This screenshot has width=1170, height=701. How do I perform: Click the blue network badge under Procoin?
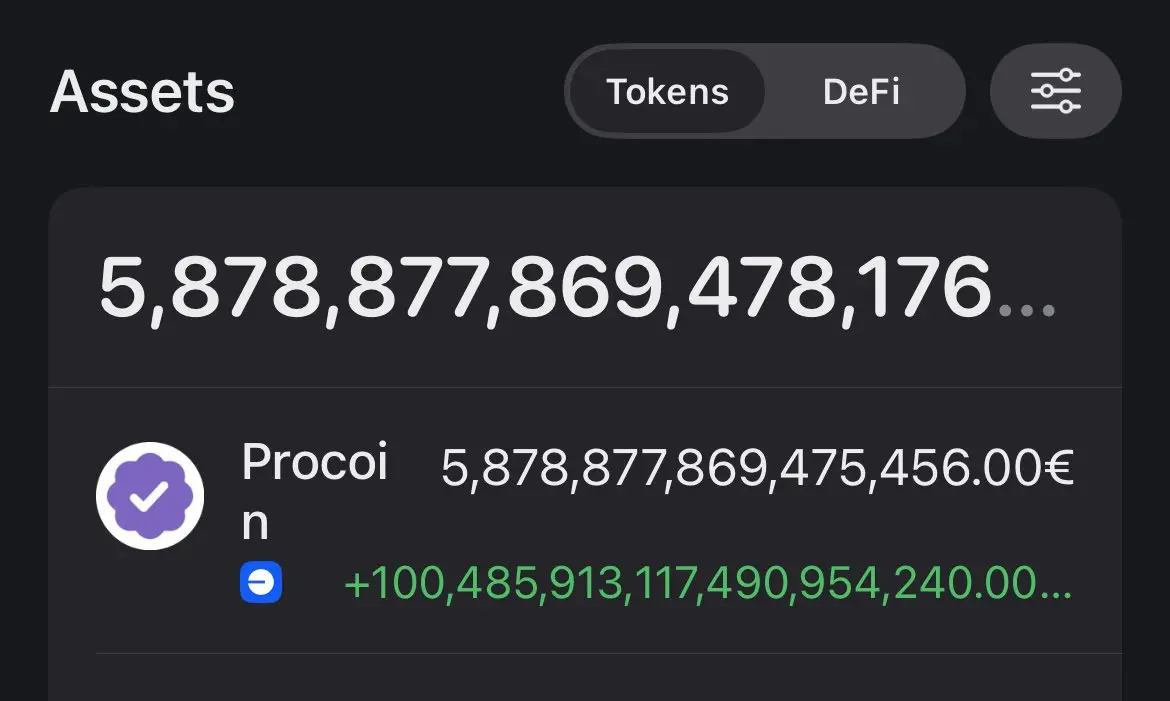261,582
